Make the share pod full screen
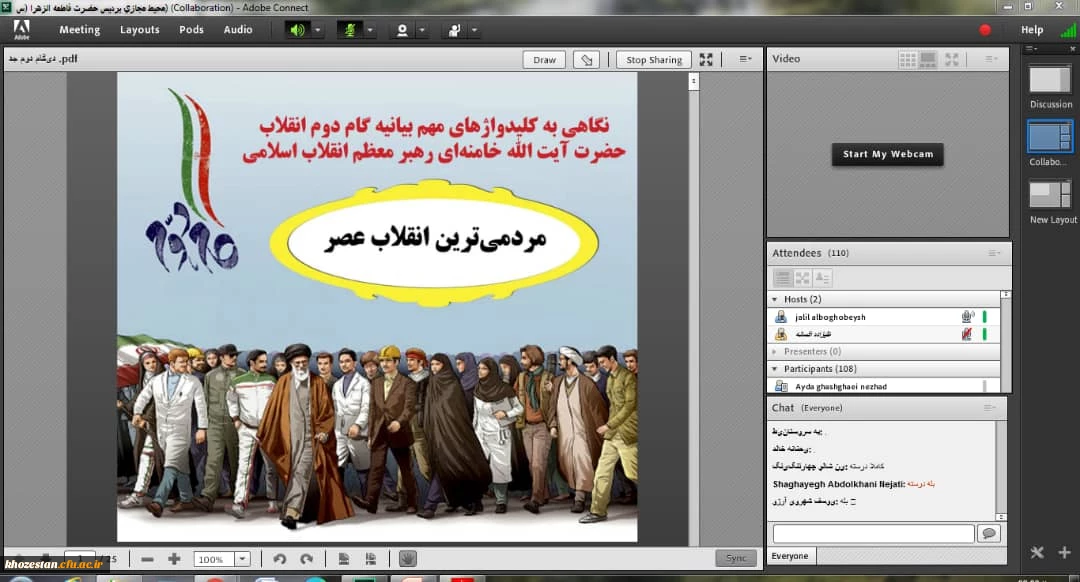Viewport: 1080px width, 582px height. 706,60
